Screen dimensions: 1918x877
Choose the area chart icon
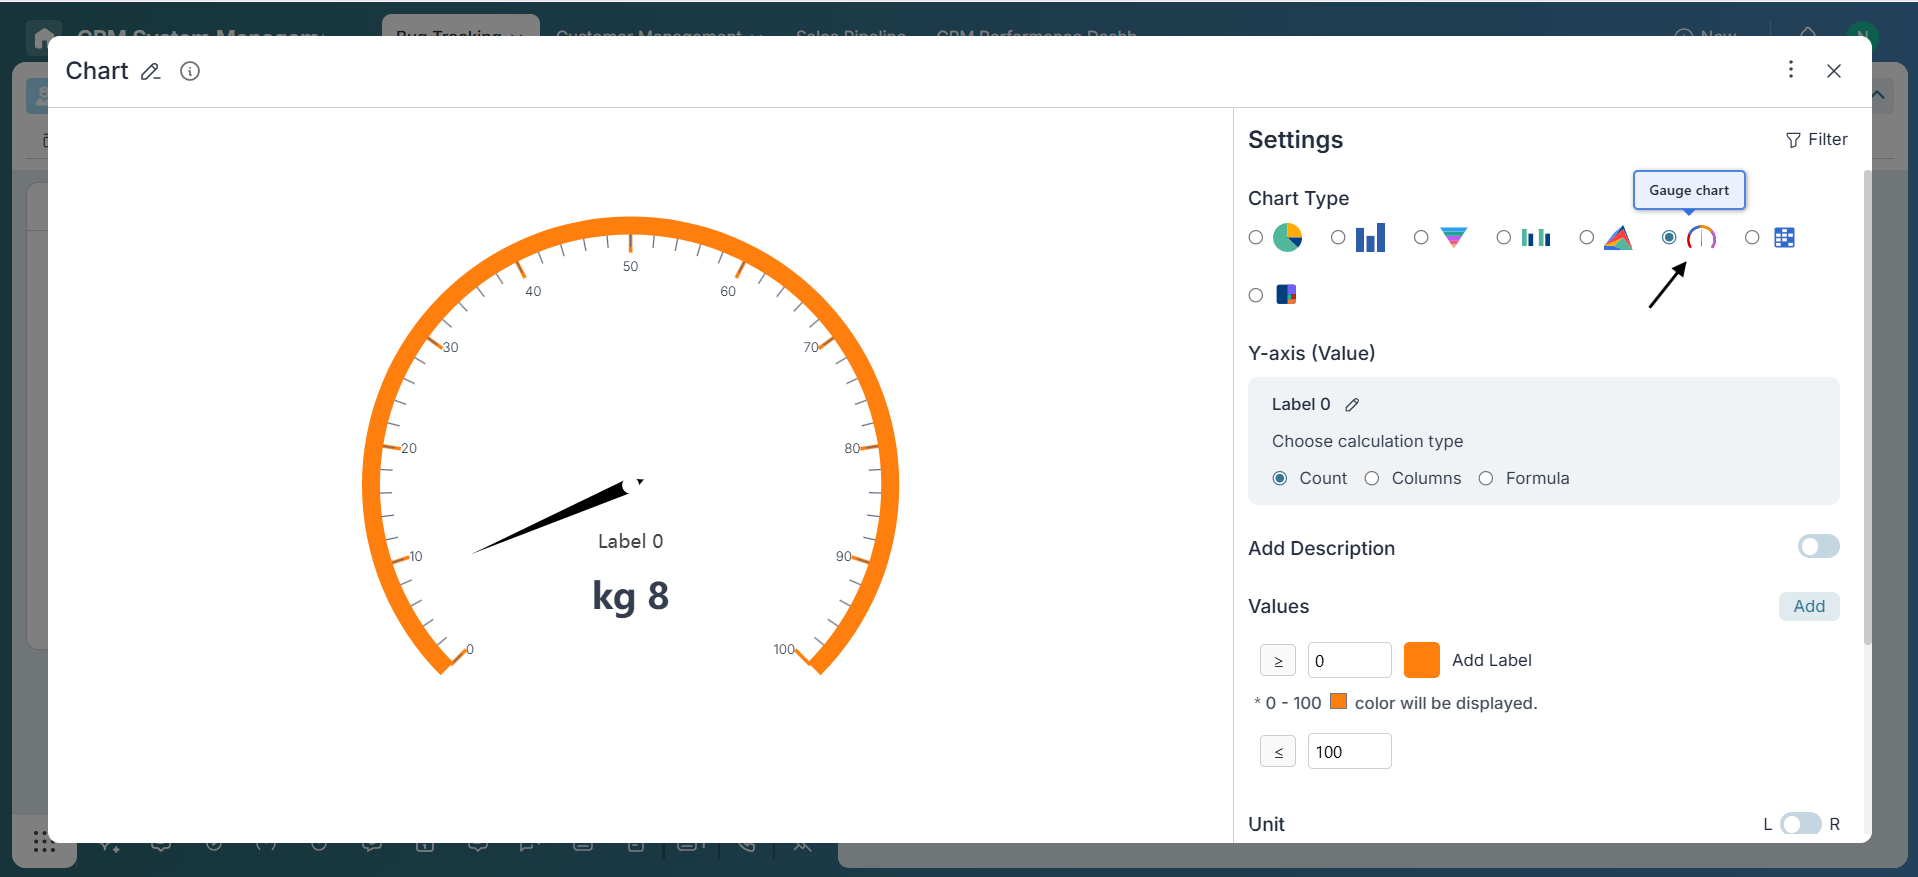tap(1618, 237)
